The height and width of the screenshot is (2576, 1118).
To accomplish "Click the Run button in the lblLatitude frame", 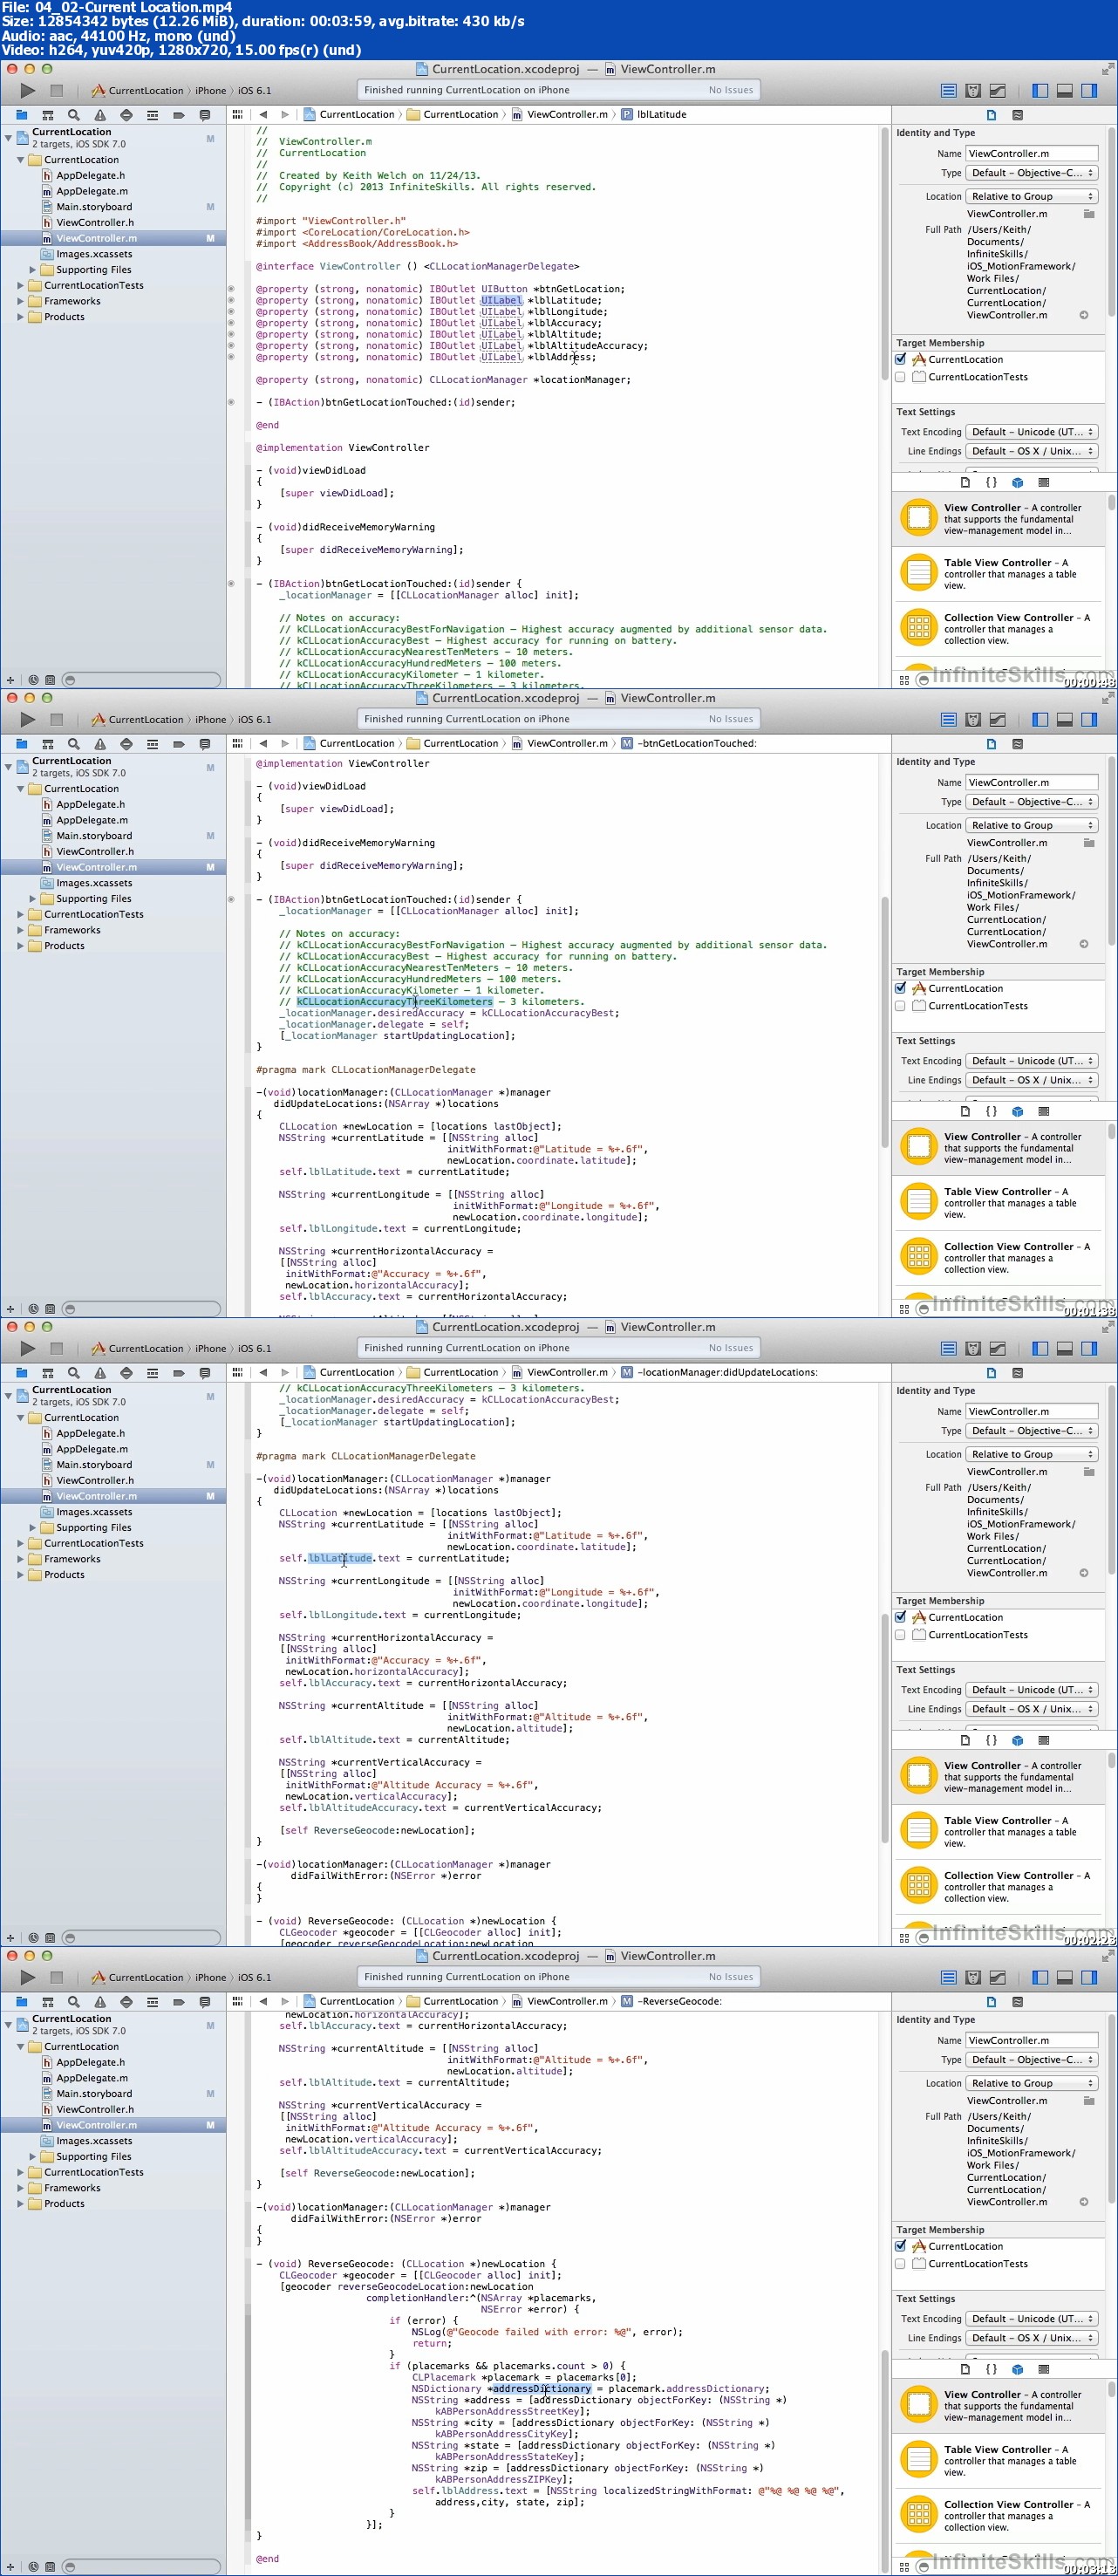I will click(28, 90).
